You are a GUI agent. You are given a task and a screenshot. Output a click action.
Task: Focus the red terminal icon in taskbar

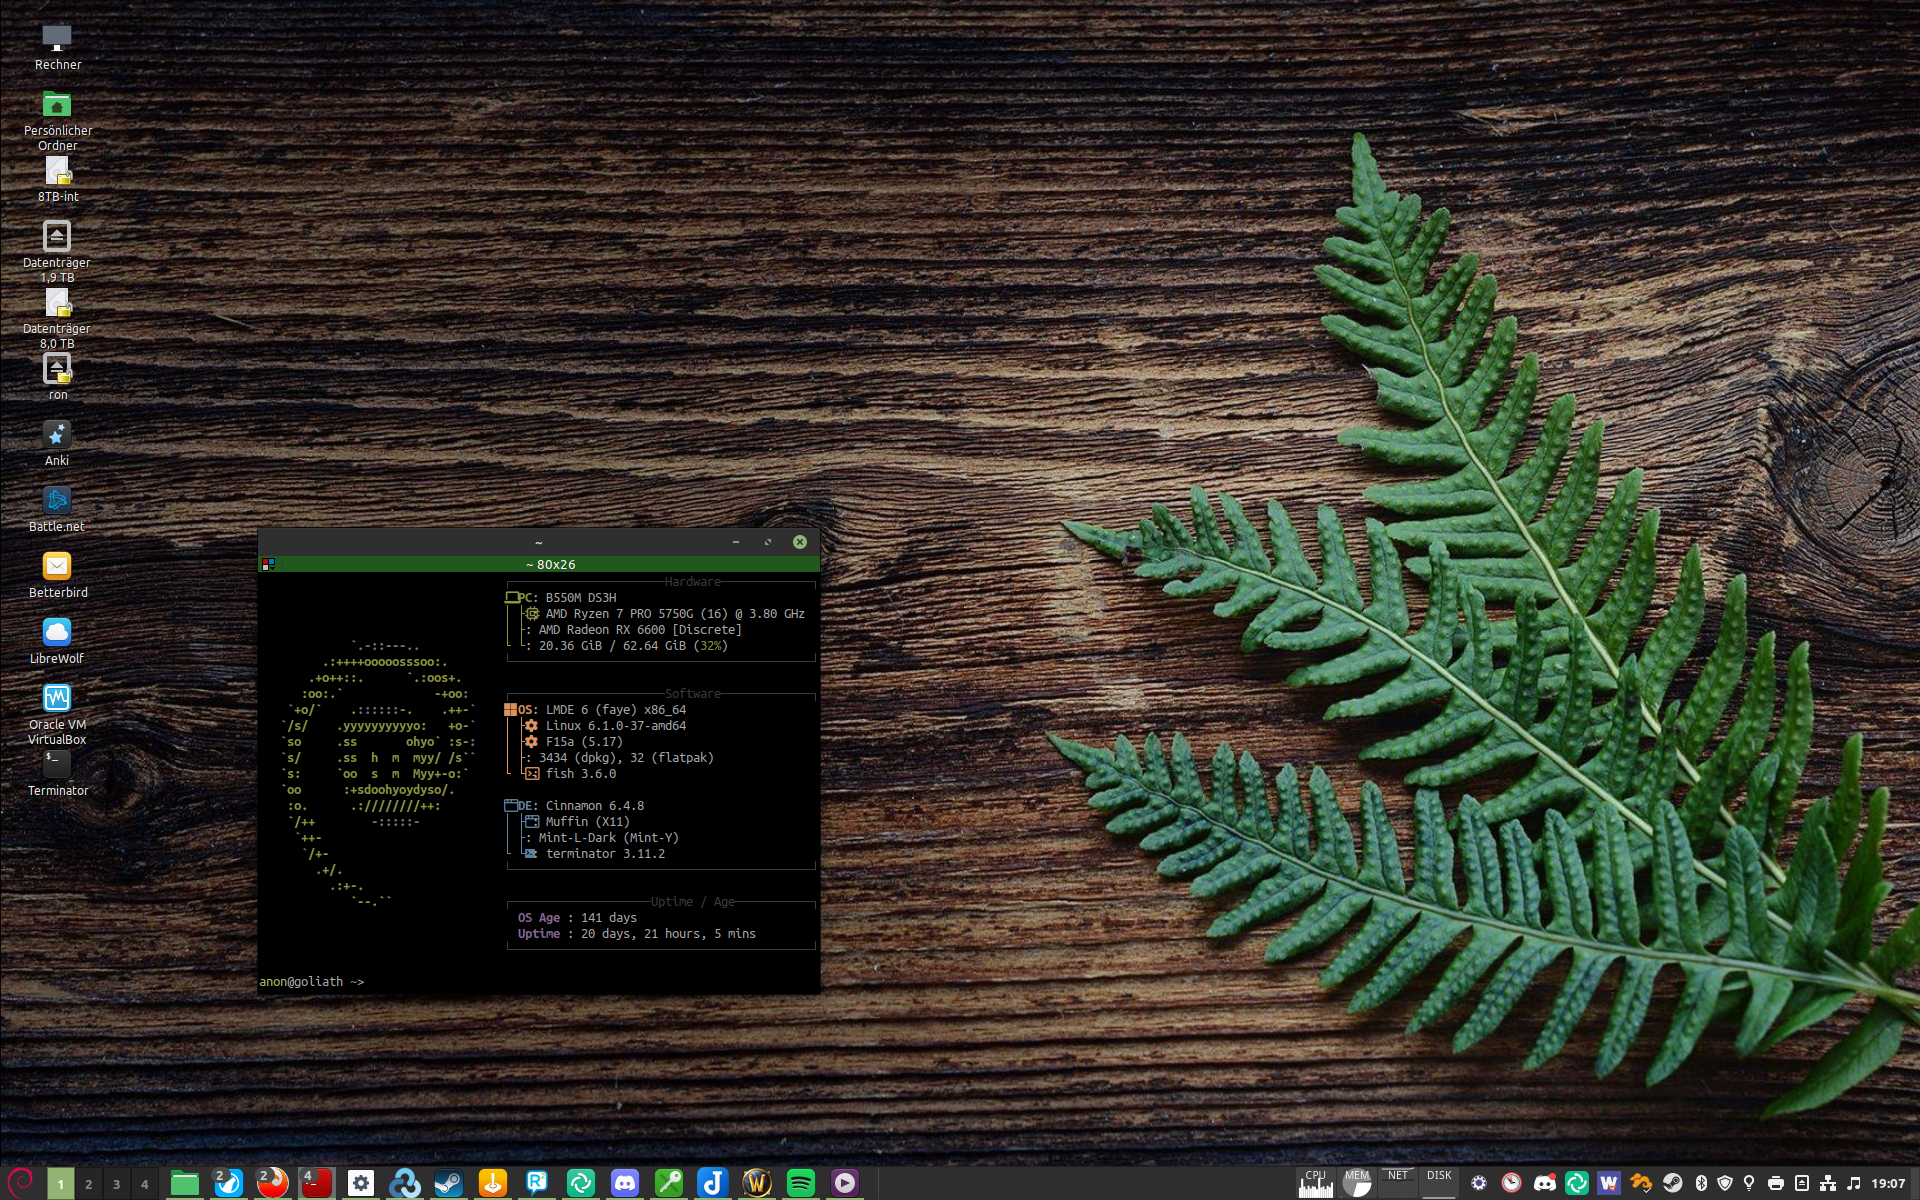(317, 1184)
